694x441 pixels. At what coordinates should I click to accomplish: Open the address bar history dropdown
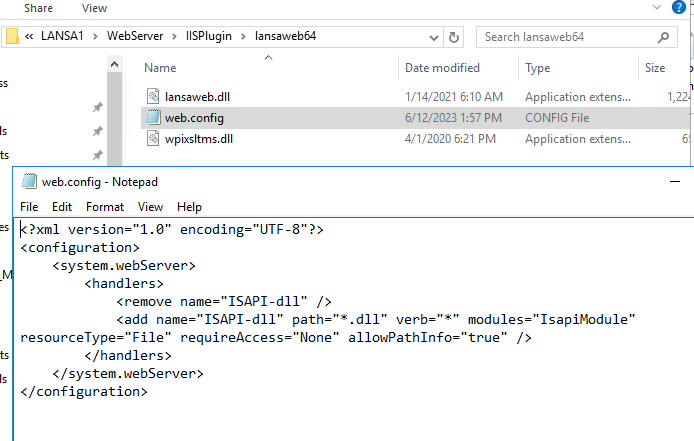point(434,38)
